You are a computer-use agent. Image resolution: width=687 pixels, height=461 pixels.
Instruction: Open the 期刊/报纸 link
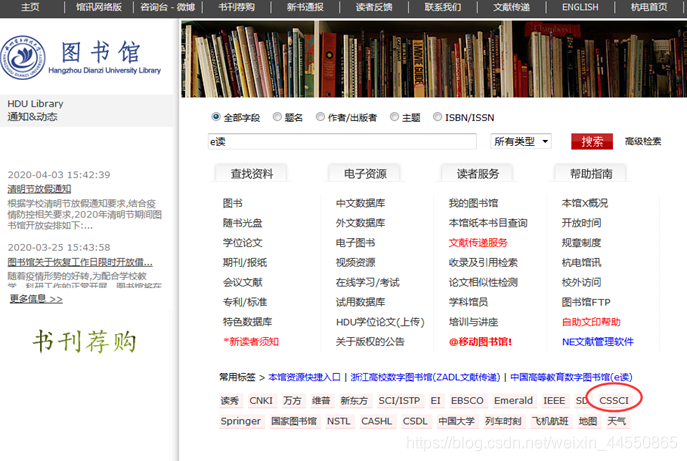(244, 262)
